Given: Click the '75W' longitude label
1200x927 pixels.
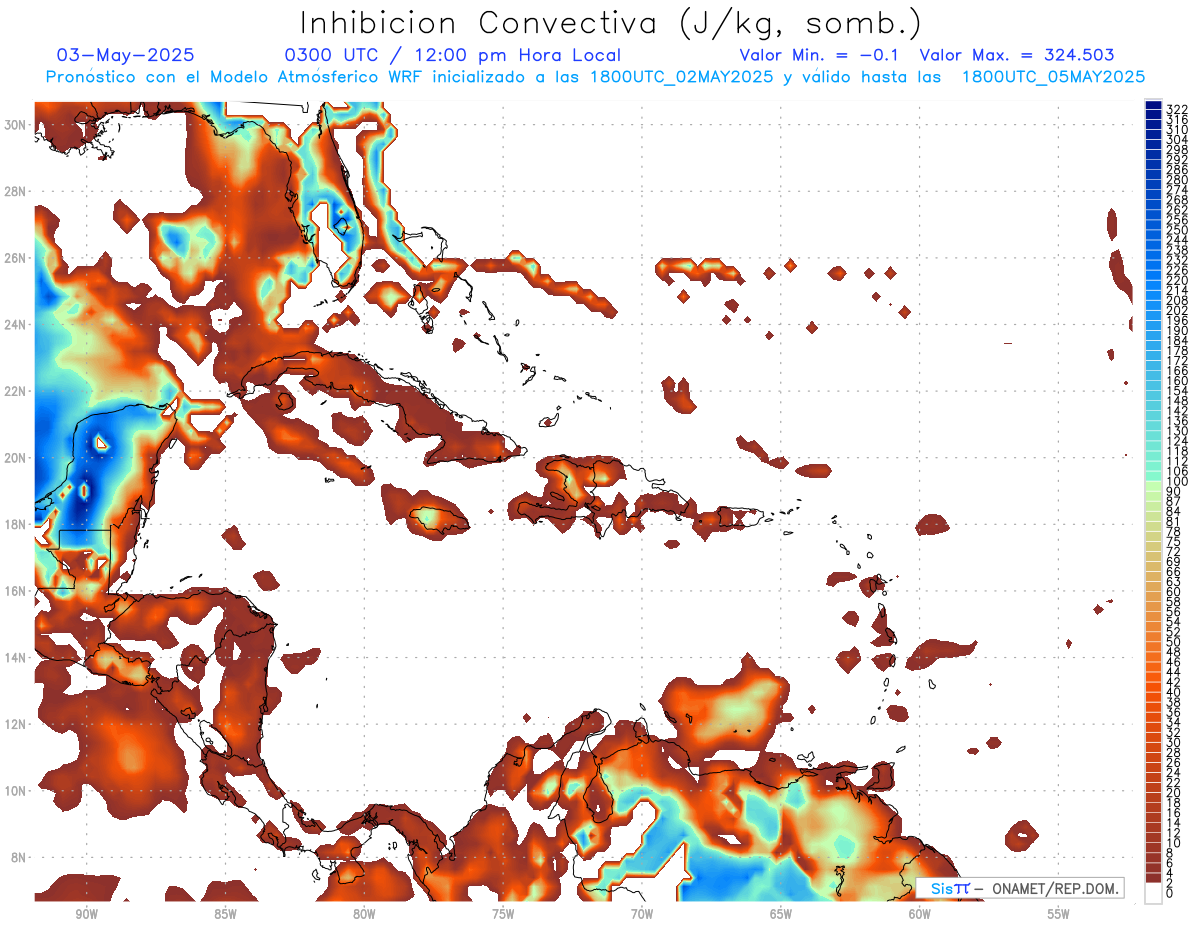Looking at the screenshot, I should point(503,914).
